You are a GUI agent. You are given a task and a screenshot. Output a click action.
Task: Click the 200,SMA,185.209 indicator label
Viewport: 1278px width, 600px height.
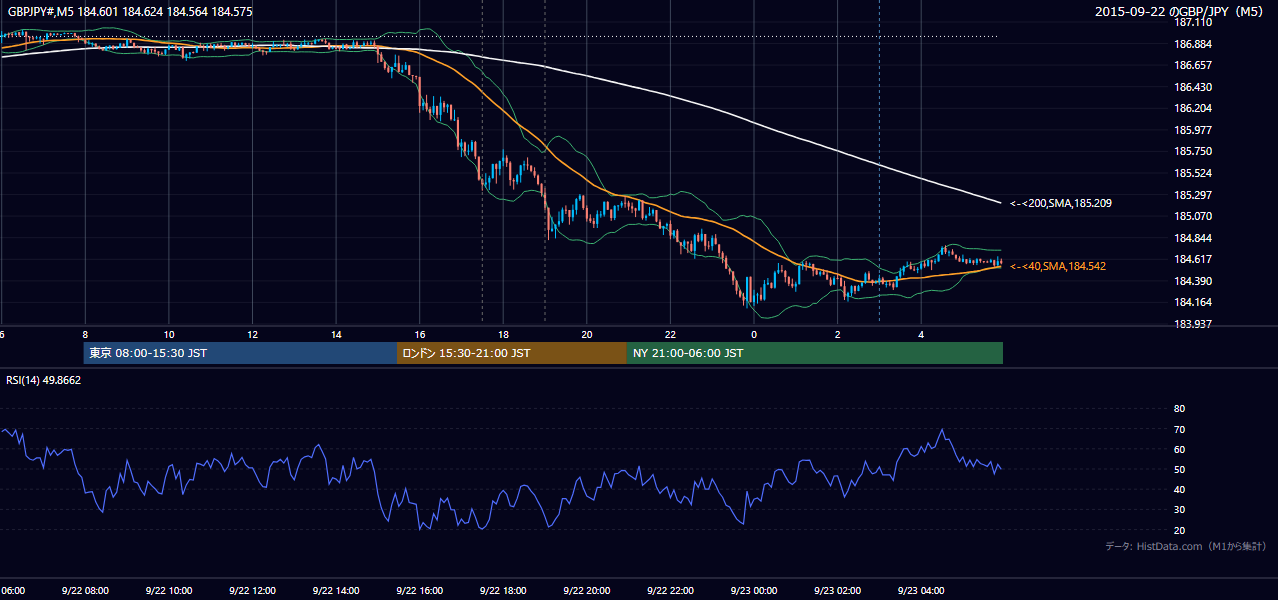click(x=1061, y=203)
